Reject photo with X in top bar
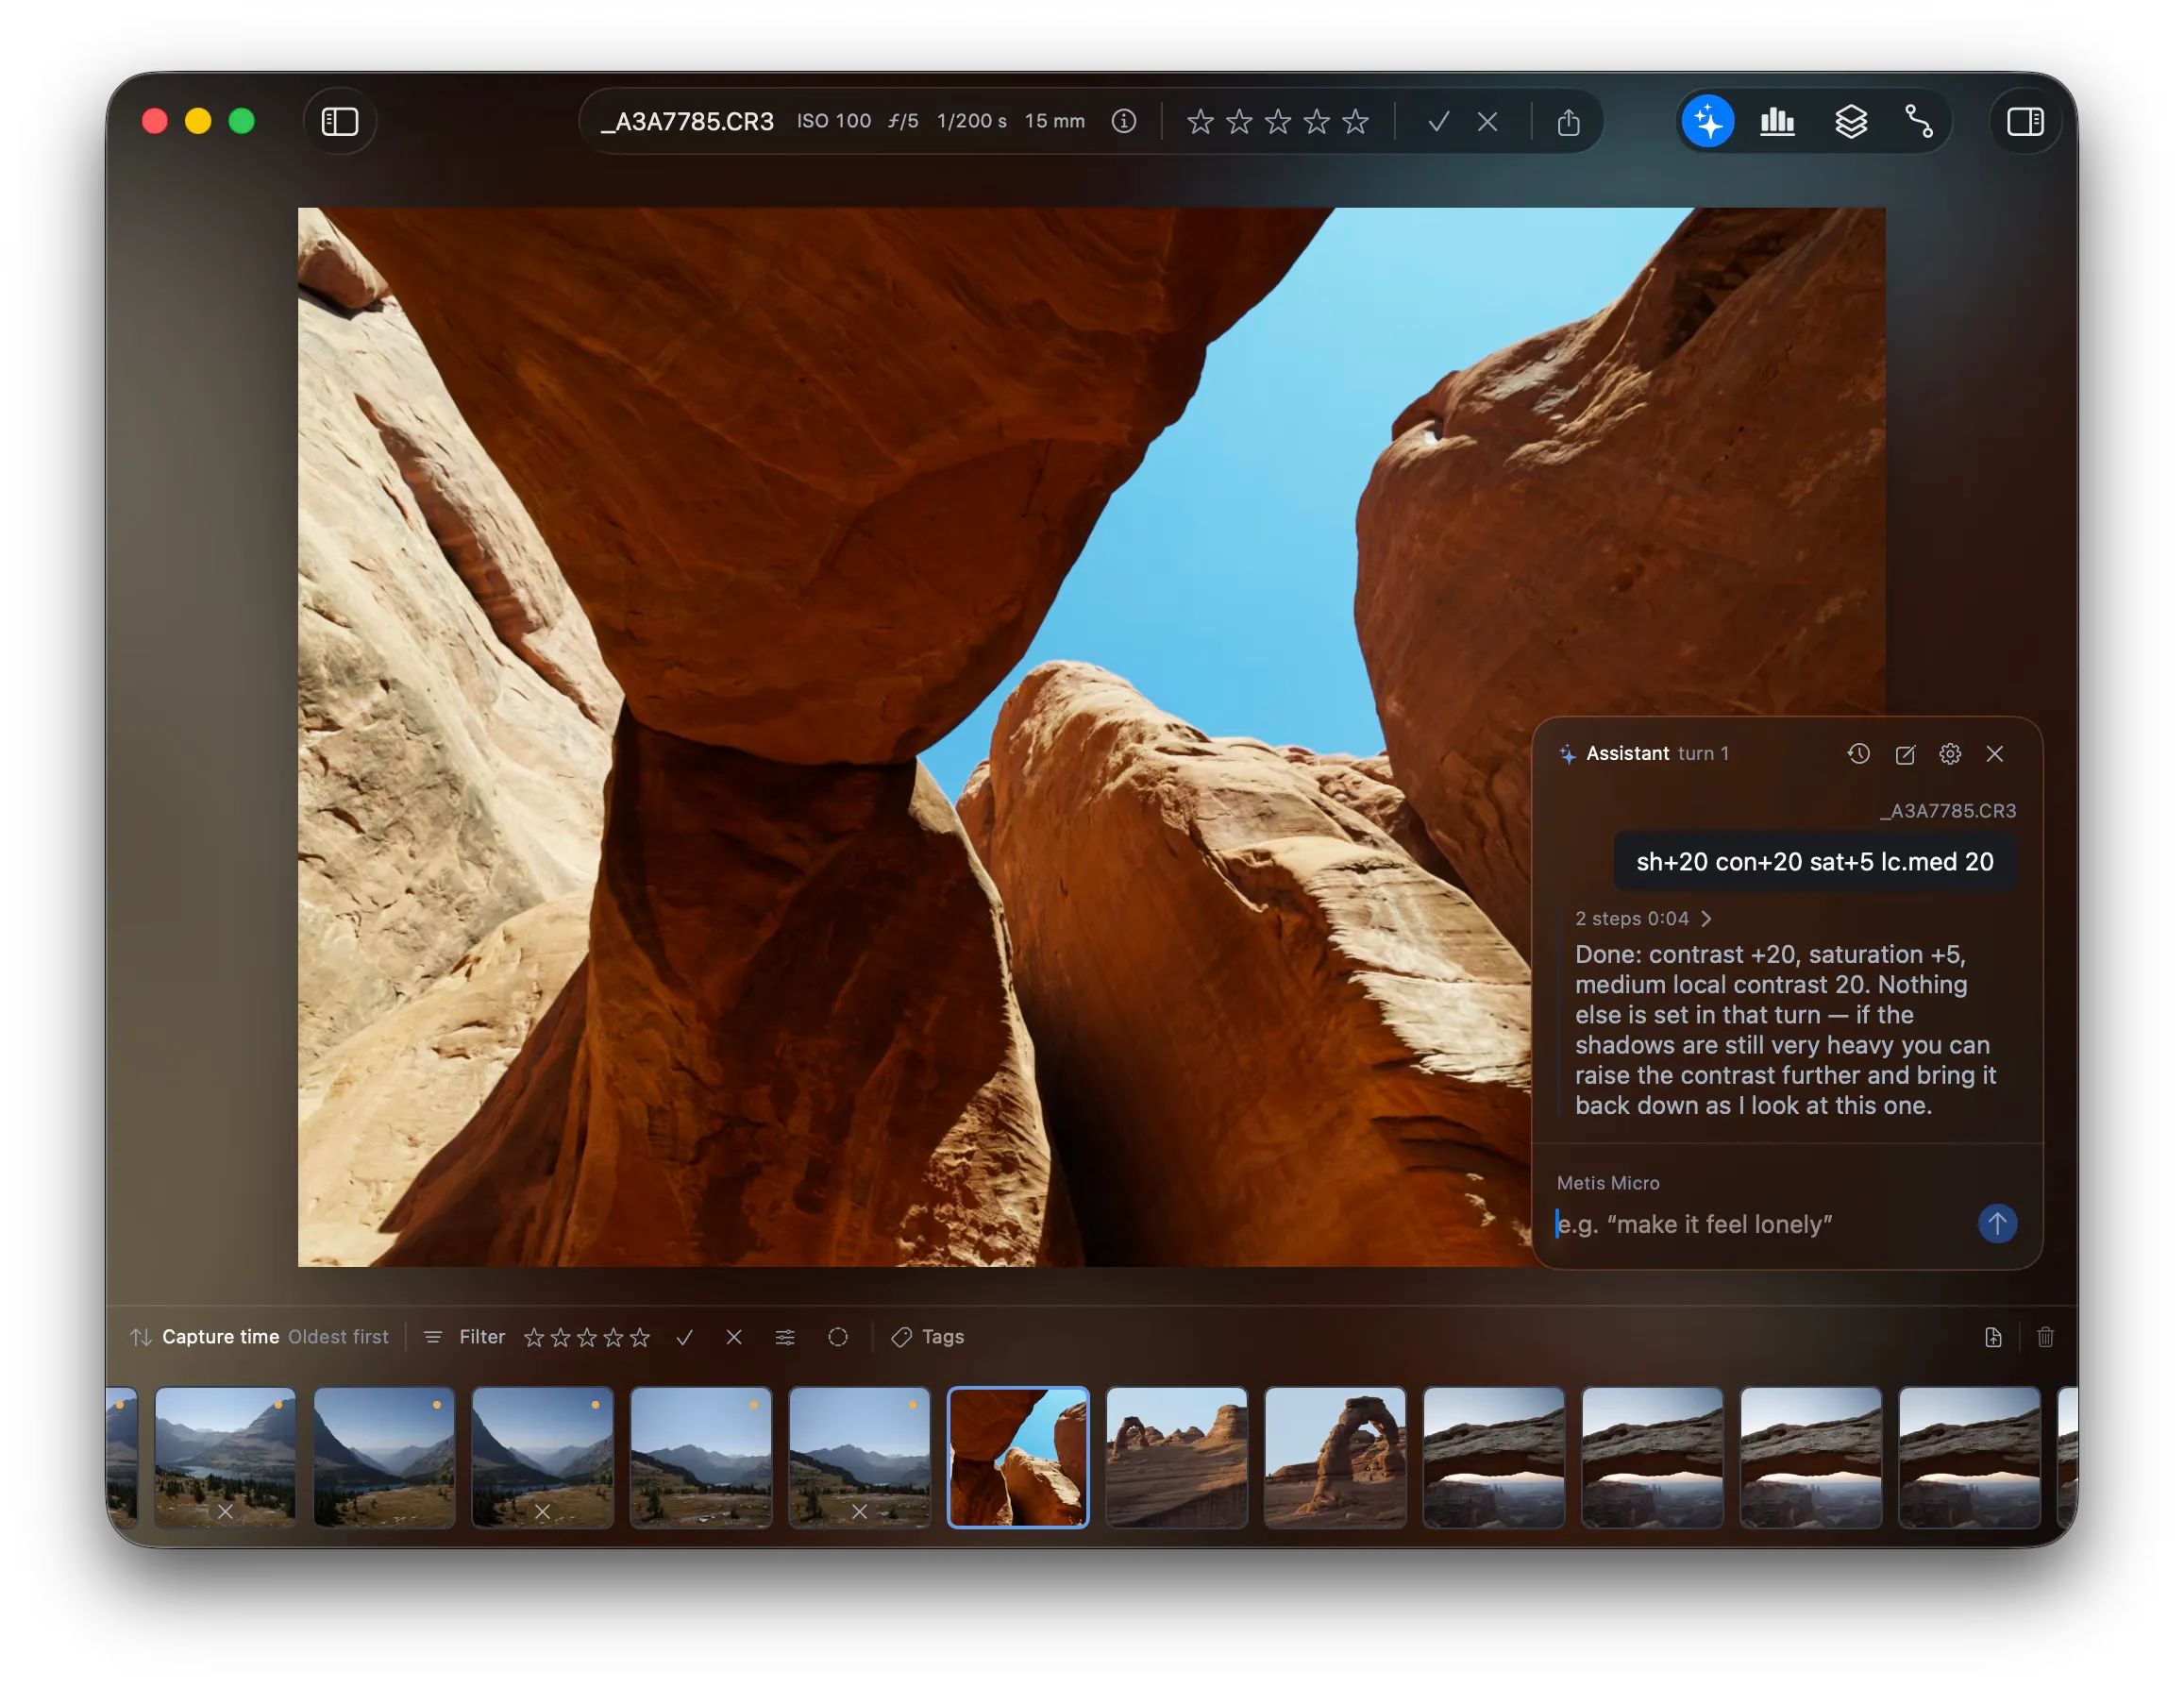Screen dimensions: 2184x1688 (1487, 122)
